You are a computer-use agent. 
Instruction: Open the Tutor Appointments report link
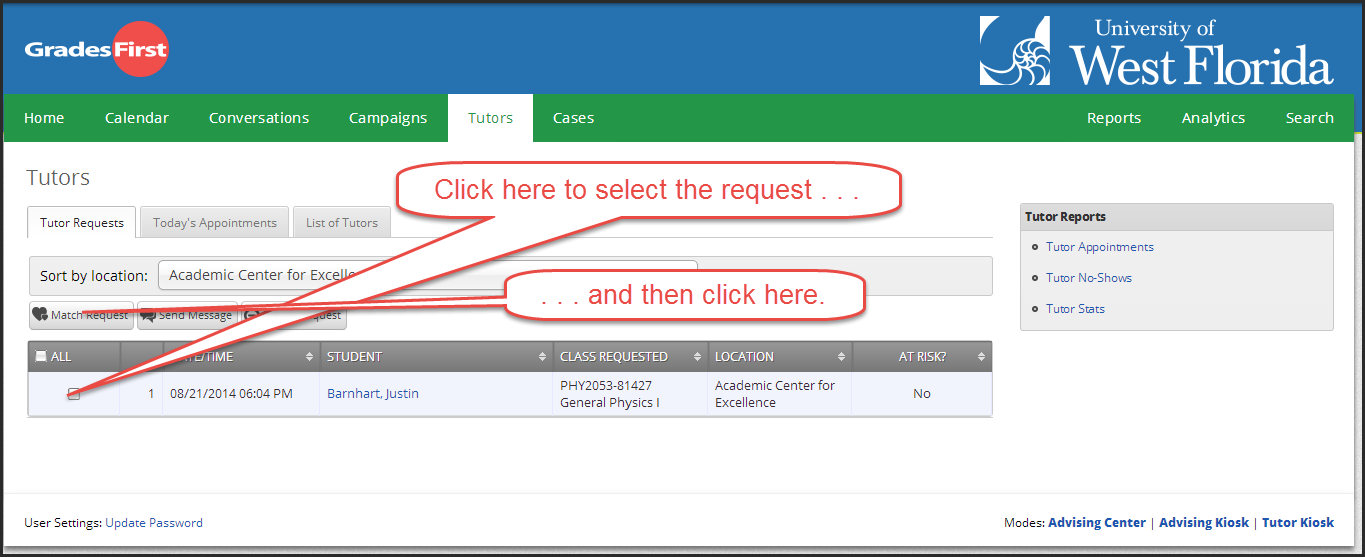pyautogui.click(x=1100, y=247)
